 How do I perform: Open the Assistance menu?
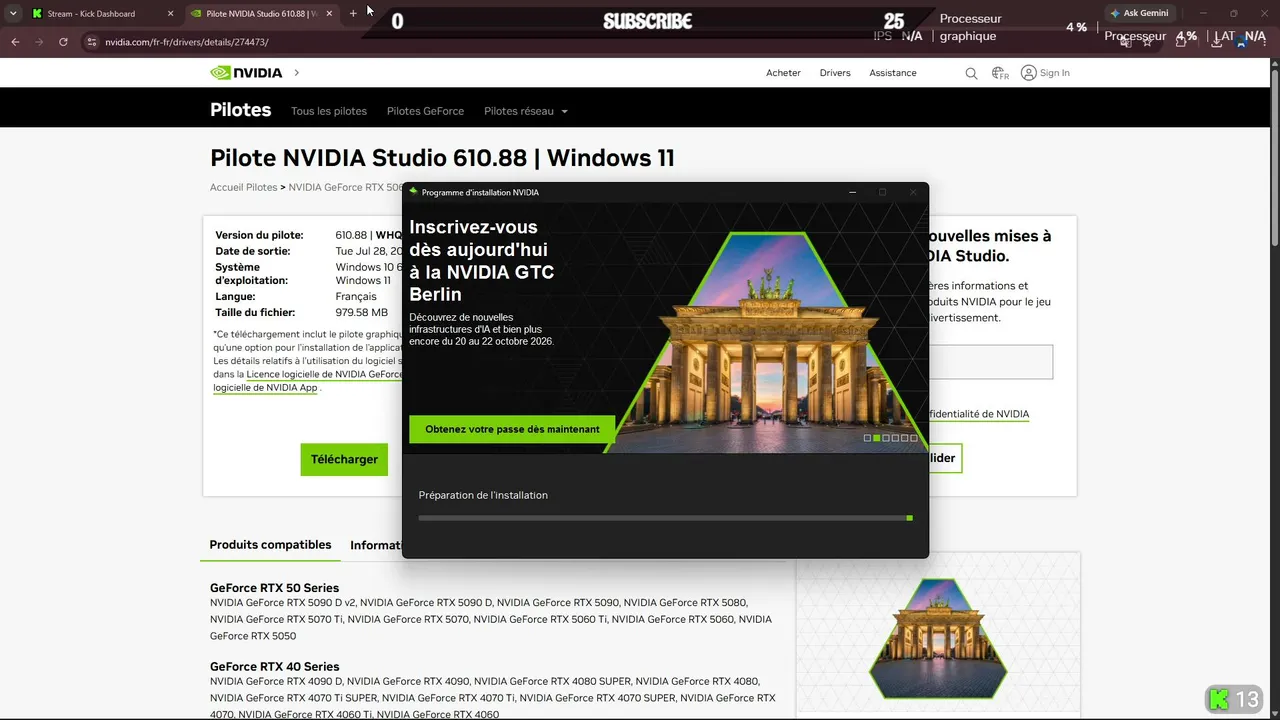click(893, 73)
